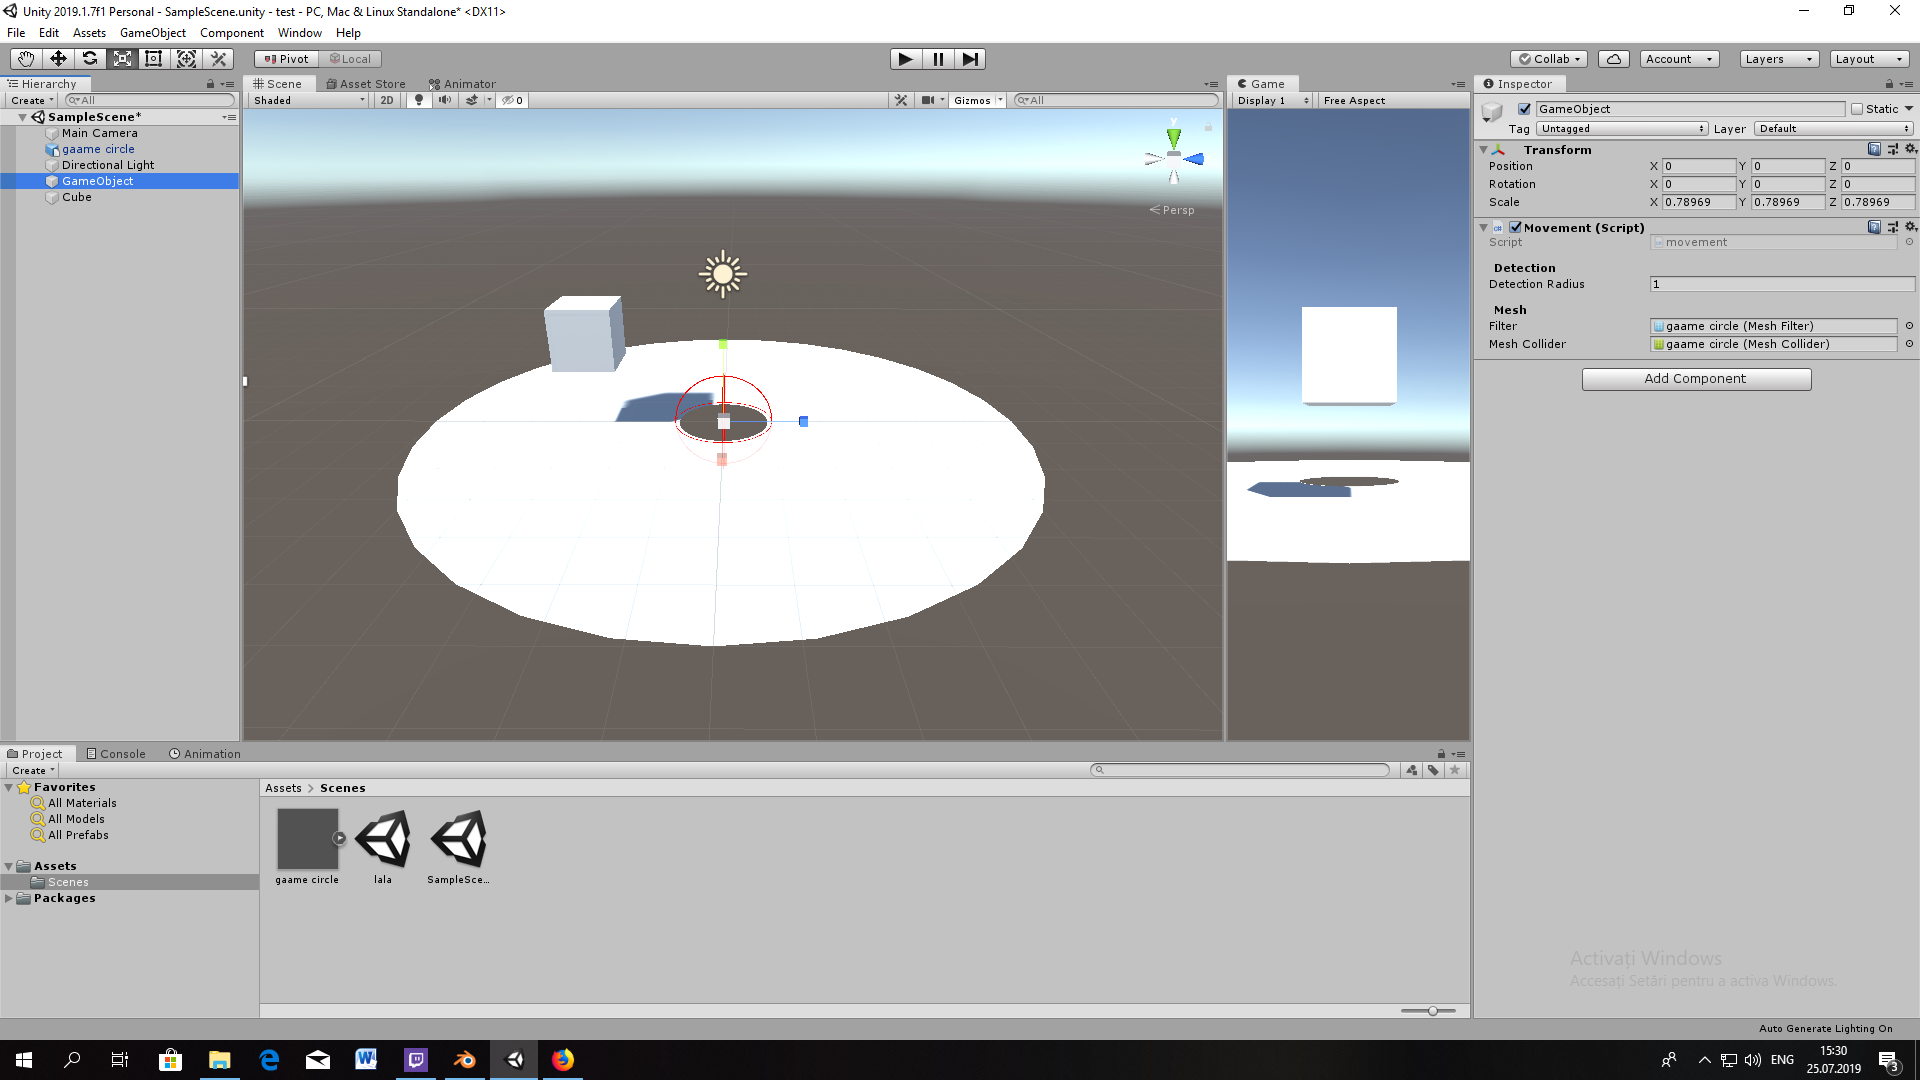Toggle the Static checkbox

coord(1857,109)
